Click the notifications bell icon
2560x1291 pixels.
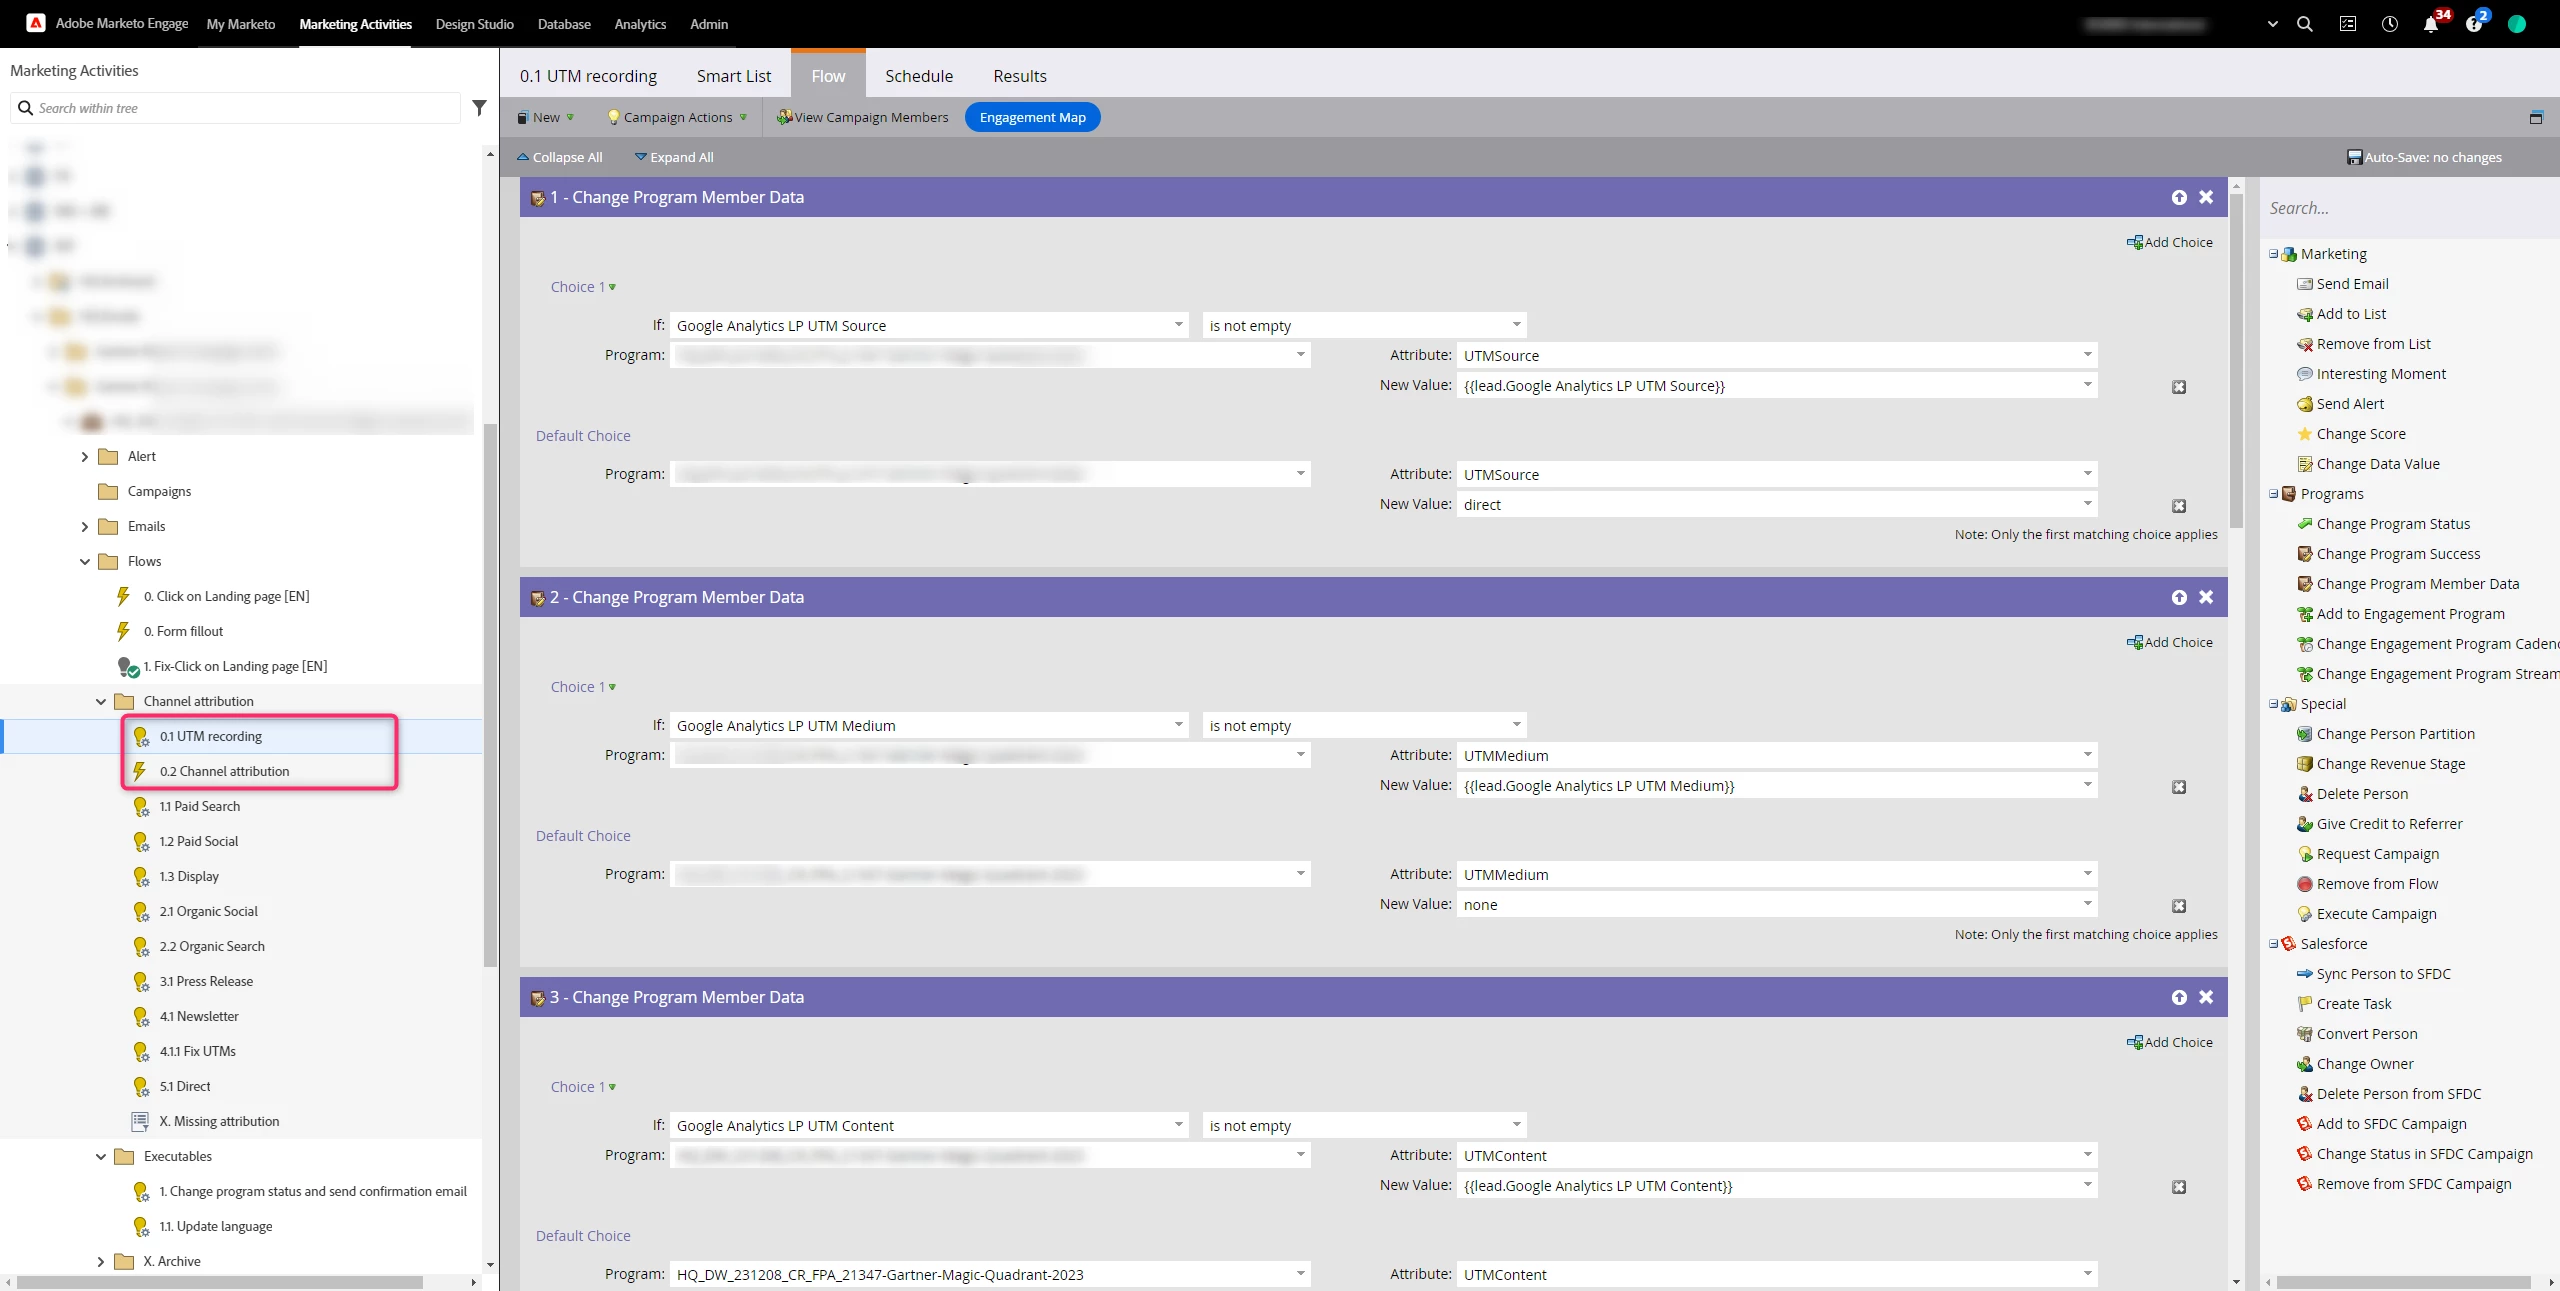point(2430,25)
